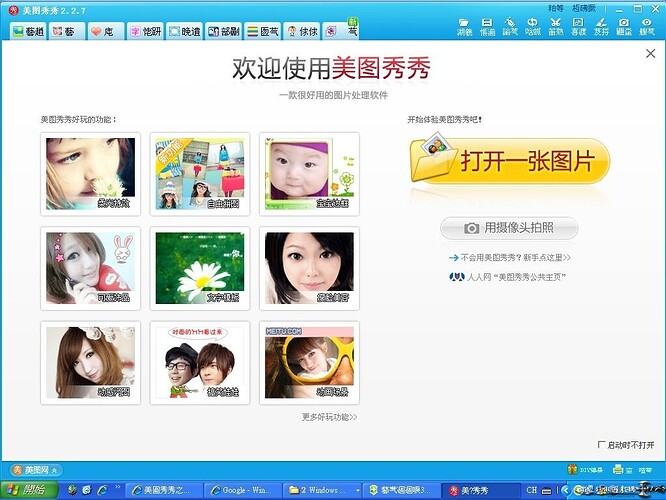The height and width of the screenshot is (500, 666).
Task: Open the Windows Start button
Action: 29,490
